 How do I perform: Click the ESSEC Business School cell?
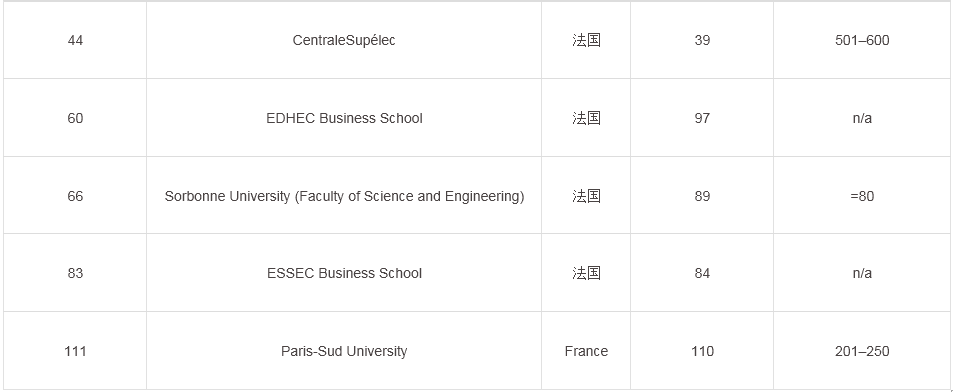(x=344, y=273)
